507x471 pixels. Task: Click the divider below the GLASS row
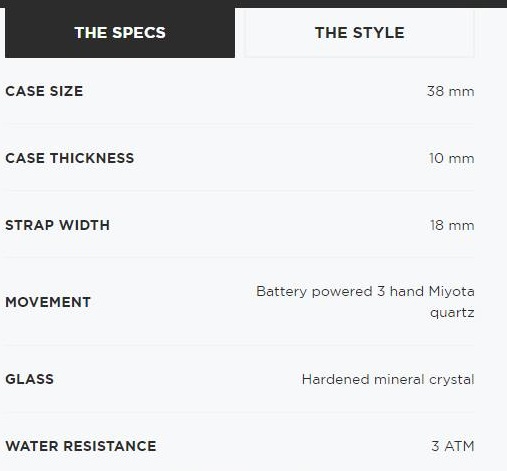[240, 414]
